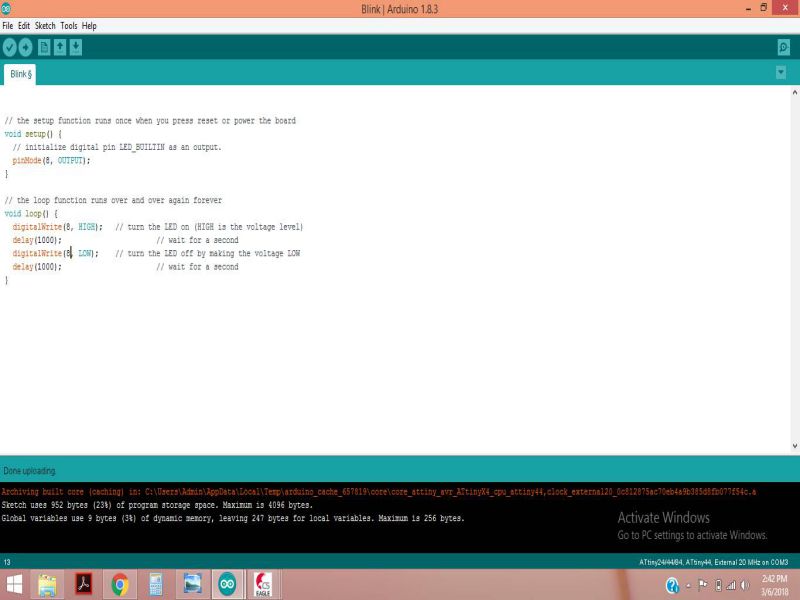Open the File menu
Viewport: 800px width, 600px height.
[x=8, y=26]
